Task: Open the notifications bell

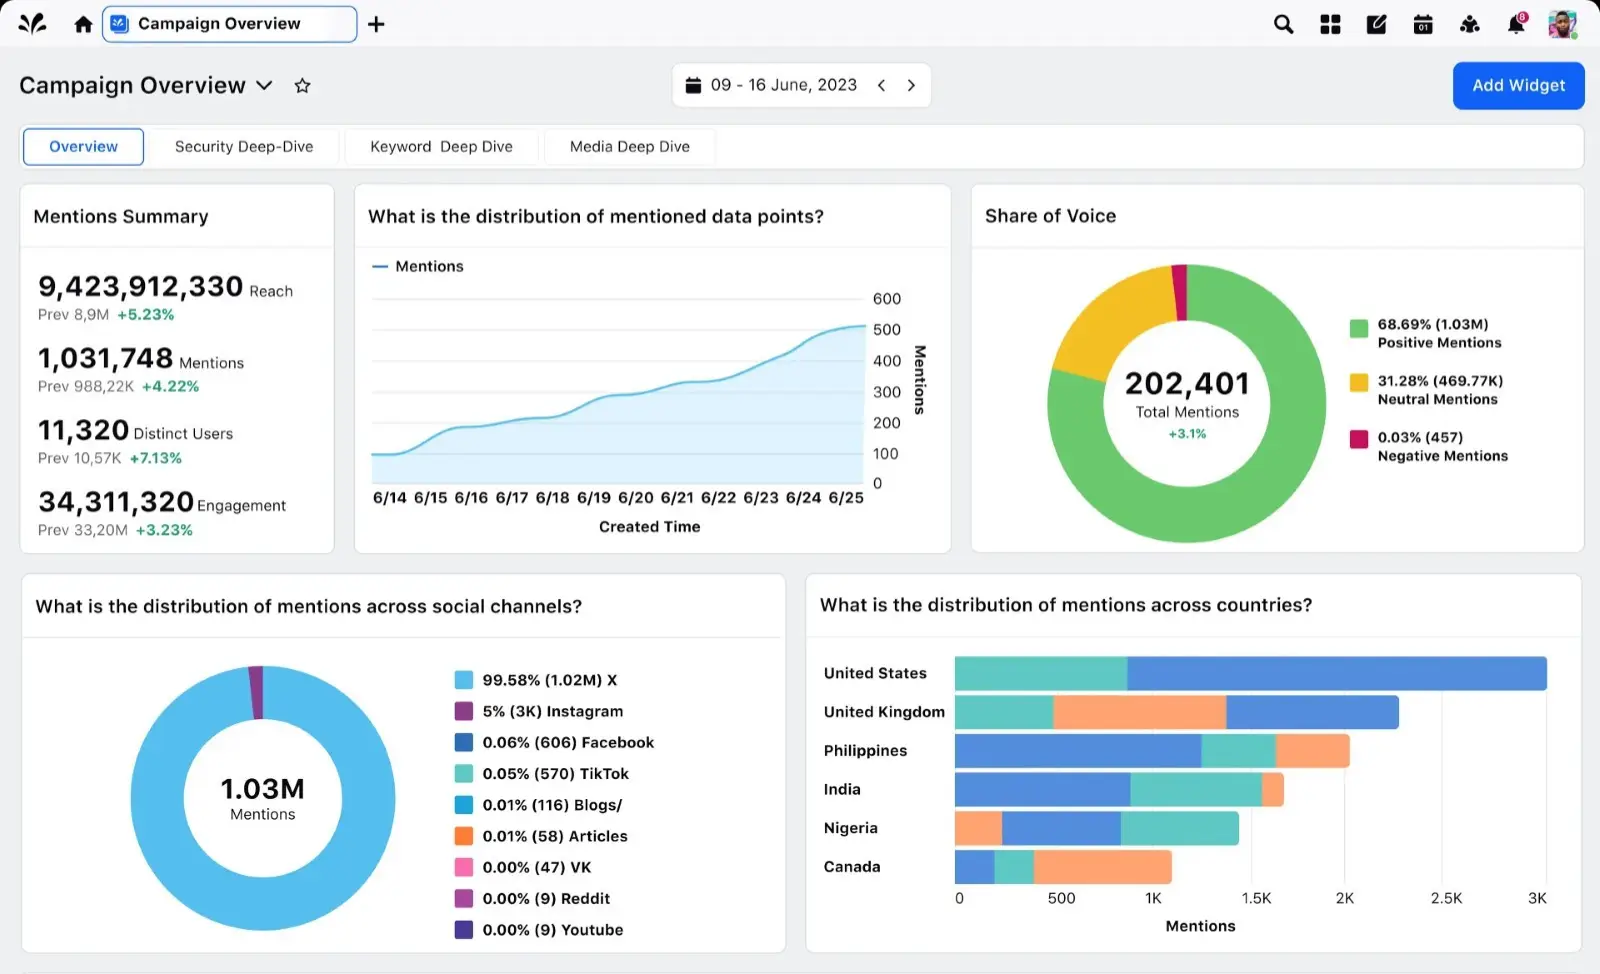Action: 1516,24
